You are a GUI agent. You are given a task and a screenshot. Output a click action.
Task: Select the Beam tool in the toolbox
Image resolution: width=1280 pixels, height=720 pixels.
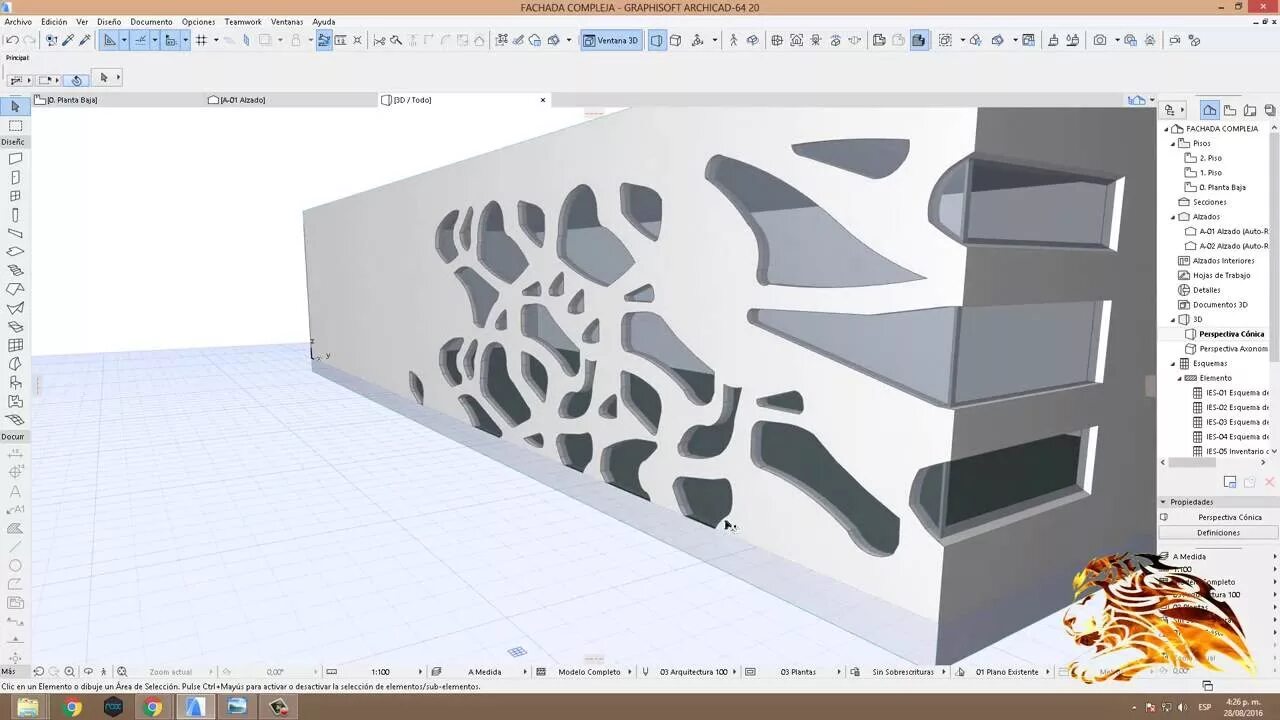(15, 233)
